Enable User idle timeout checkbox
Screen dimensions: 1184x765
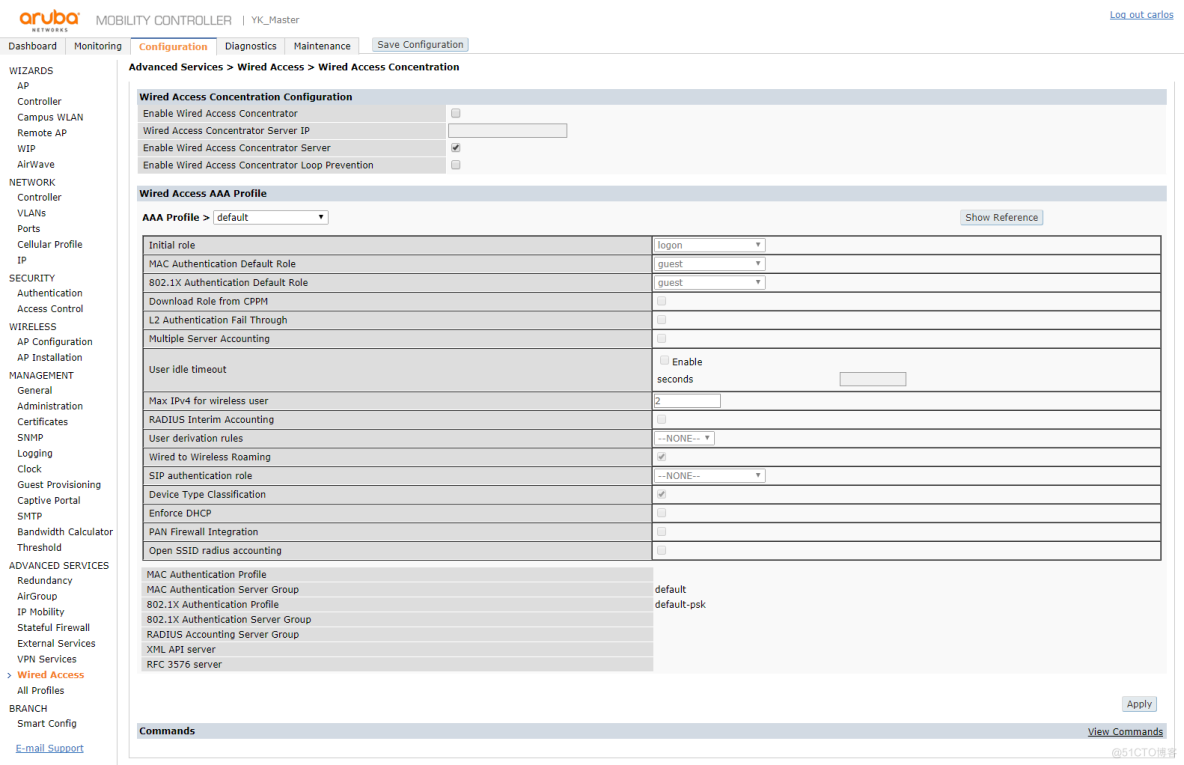[664, 360]
